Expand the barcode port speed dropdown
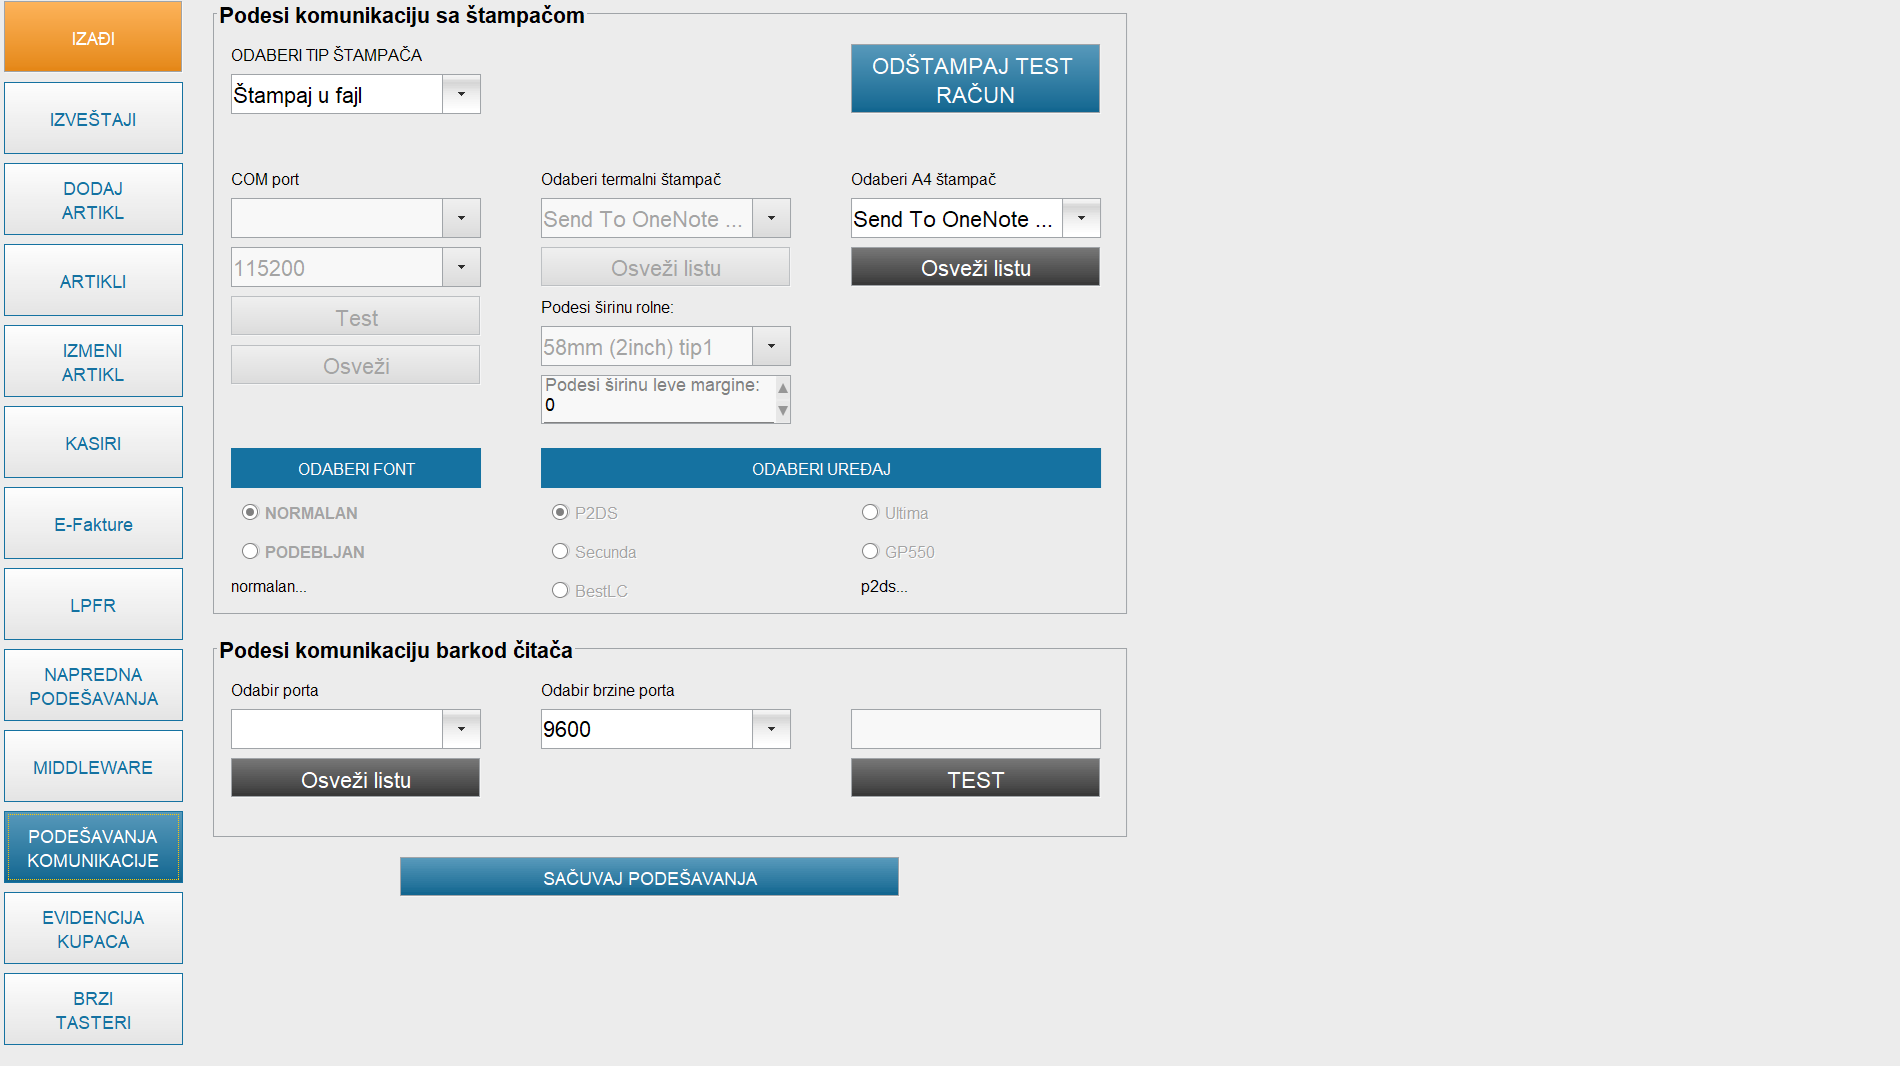The height and width of the screenshot is (1066, 1900). point(771,729)
